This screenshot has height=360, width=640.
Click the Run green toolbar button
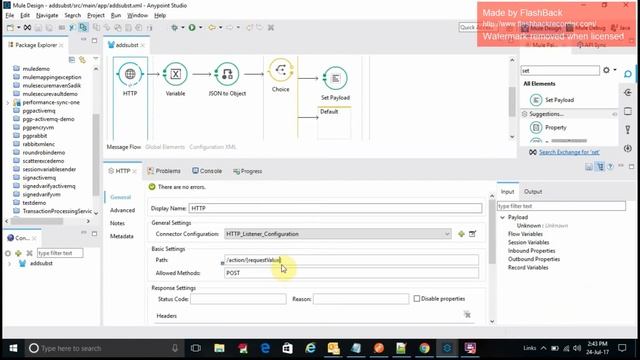[191, 27]
